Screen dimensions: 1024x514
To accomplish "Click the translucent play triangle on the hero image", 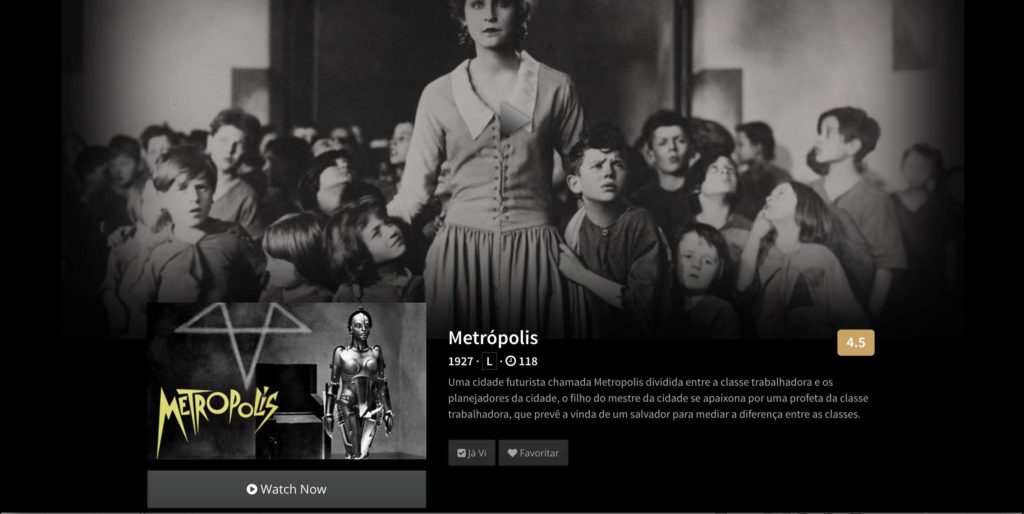I will tap(514, 120).
